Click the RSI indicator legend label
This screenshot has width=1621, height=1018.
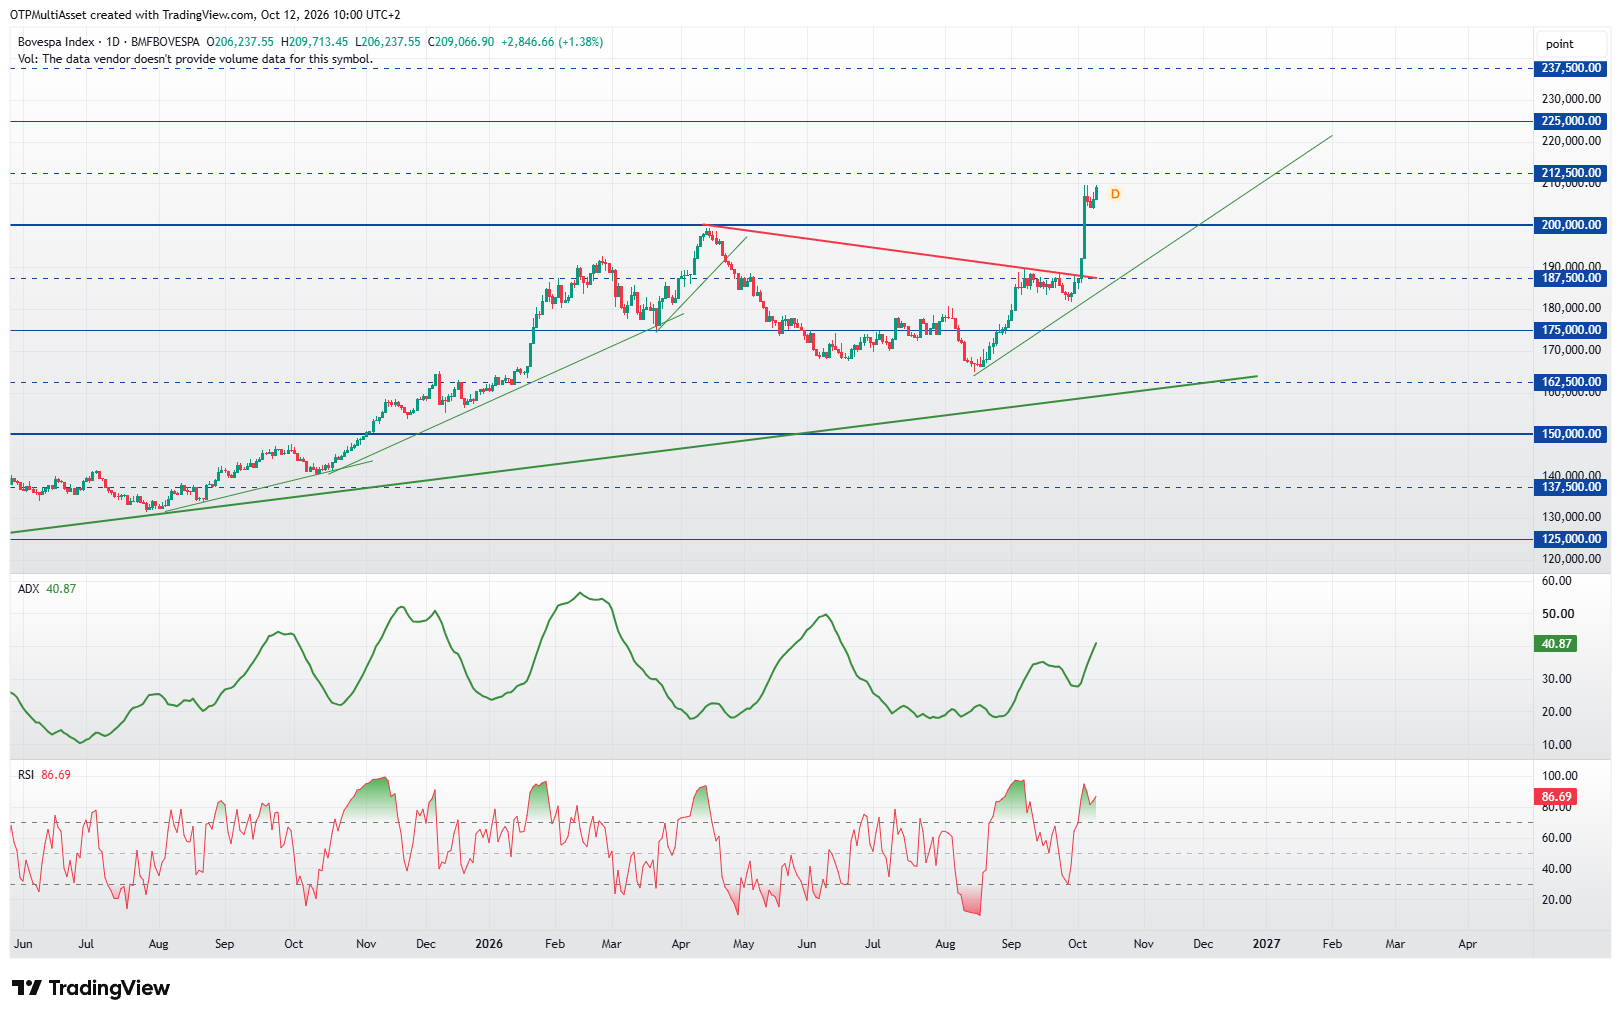click(x=26, y=775)
